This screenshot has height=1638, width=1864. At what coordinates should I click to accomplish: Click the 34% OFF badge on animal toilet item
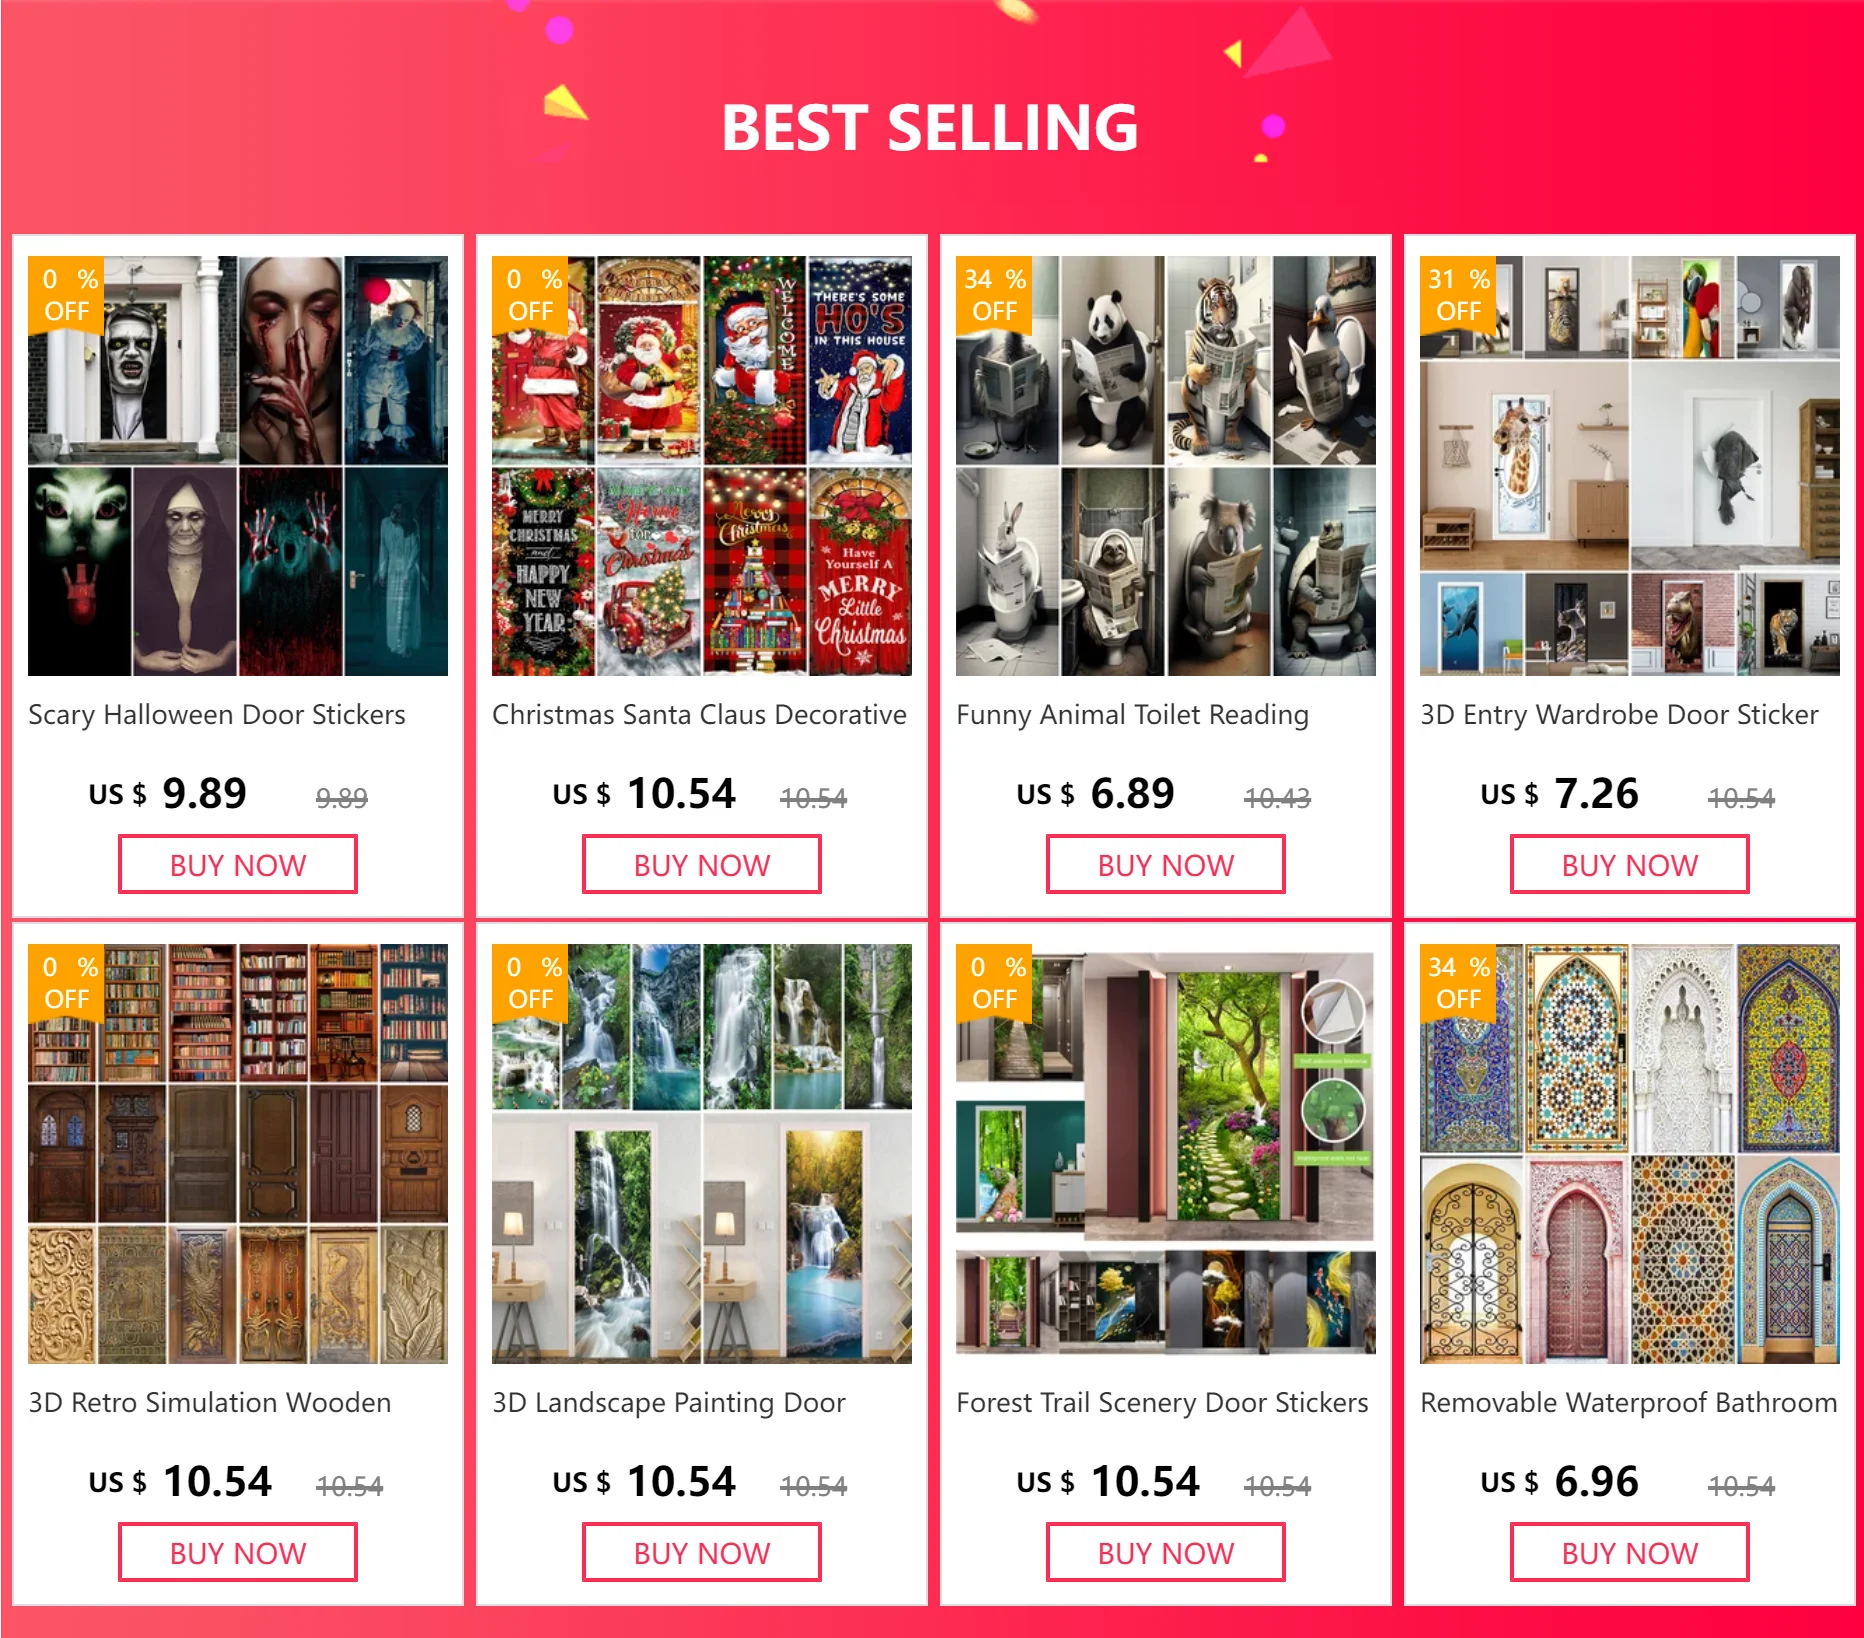point(994,295)
